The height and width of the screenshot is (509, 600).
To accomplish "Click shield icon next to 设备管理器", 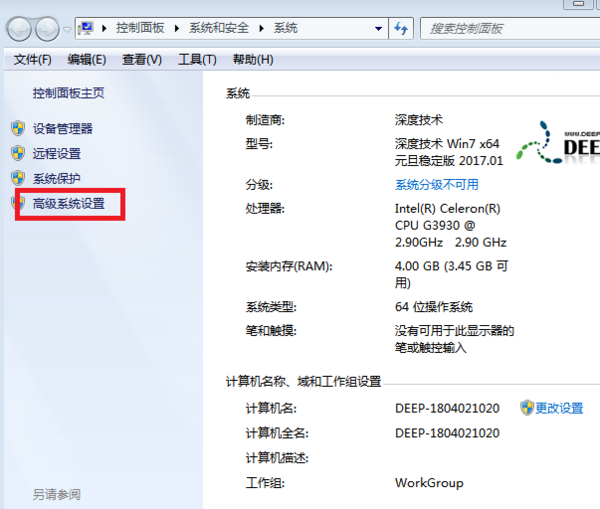I will click(x=18, y=128).
